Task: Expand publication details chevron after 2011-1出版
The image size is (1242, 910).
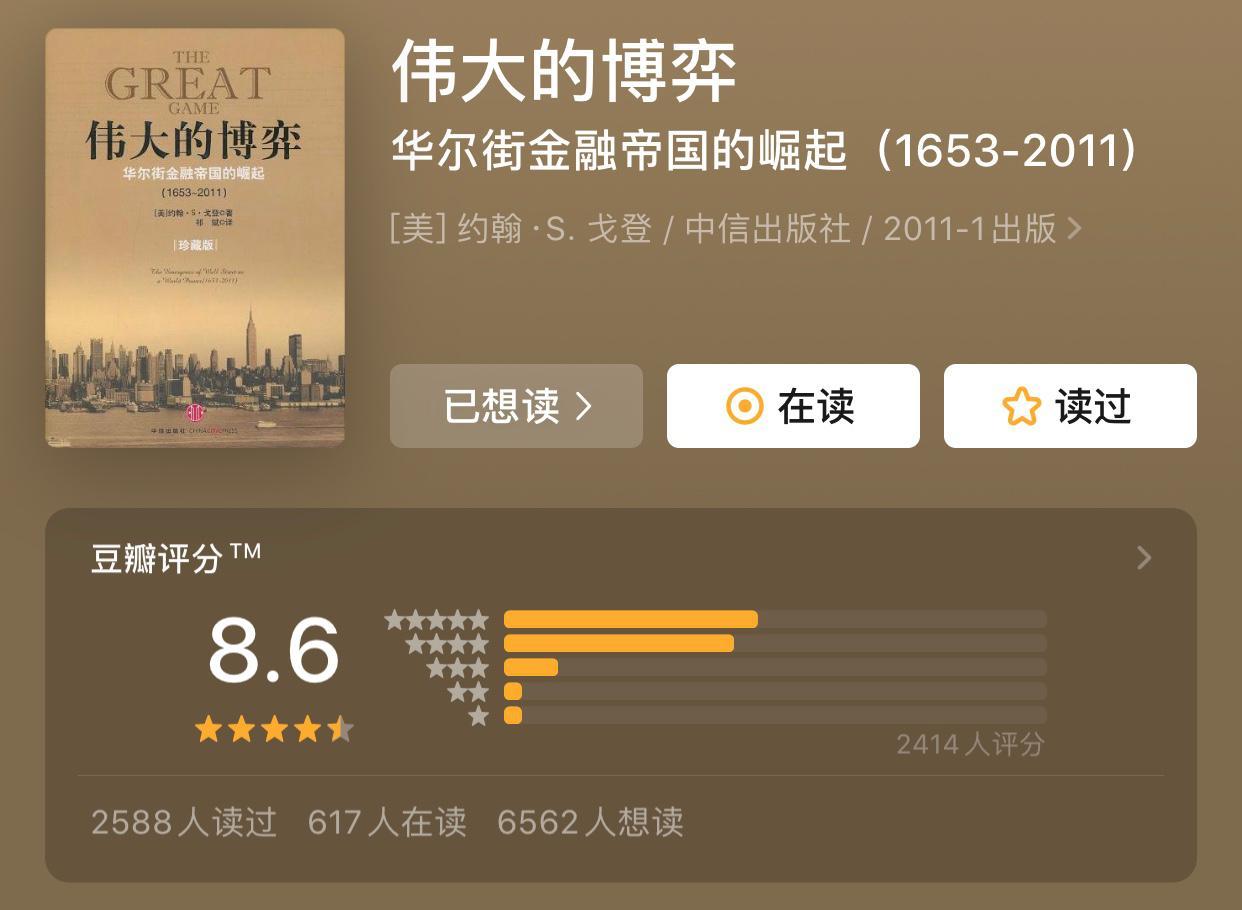Action: [x=1075, y=229]
